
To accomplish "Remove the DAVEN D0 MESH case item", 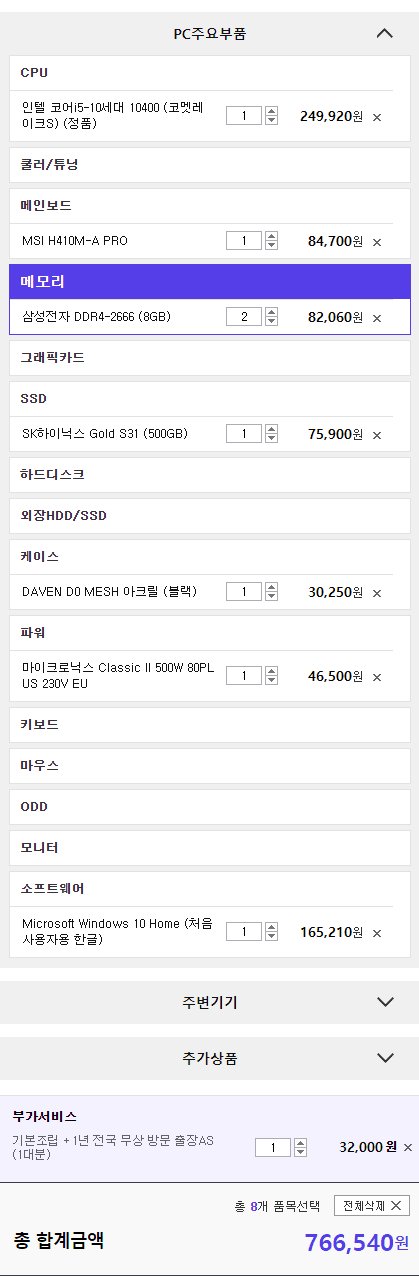I will pyautogui.click(x=377, y=593).
